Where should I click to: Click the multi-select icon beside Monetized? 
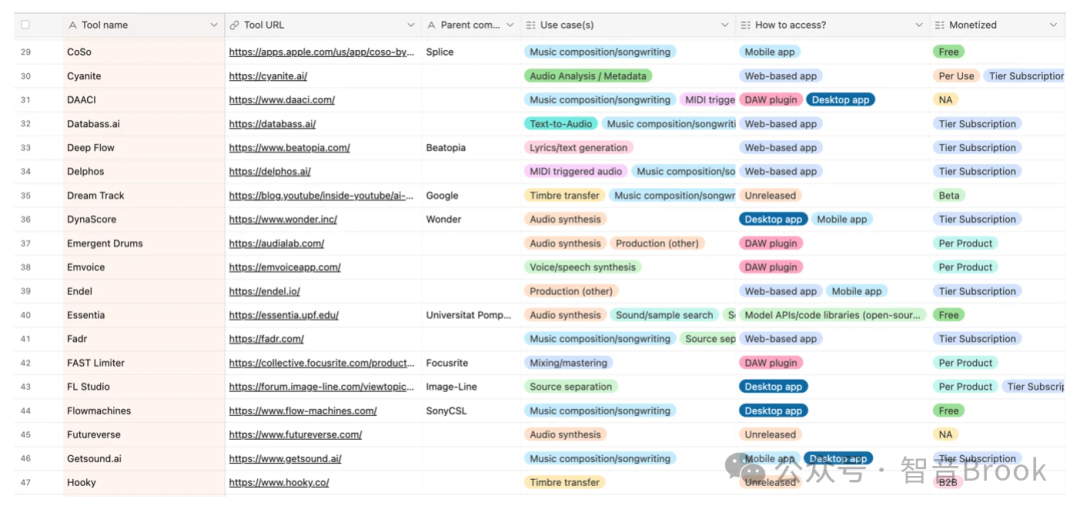click(x=939, y=25)
